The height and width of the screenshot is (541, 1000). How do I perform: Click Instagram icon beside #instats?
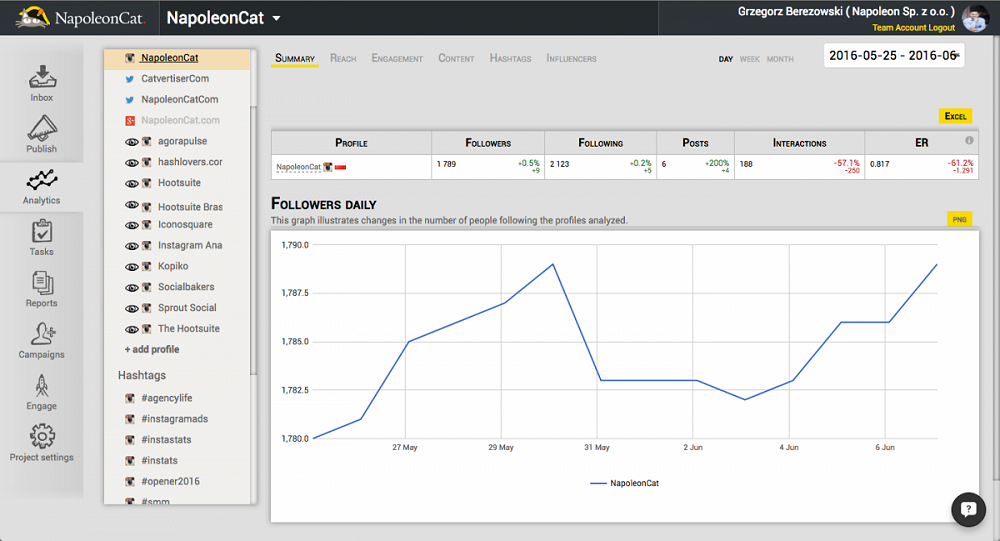coord(129,461)
